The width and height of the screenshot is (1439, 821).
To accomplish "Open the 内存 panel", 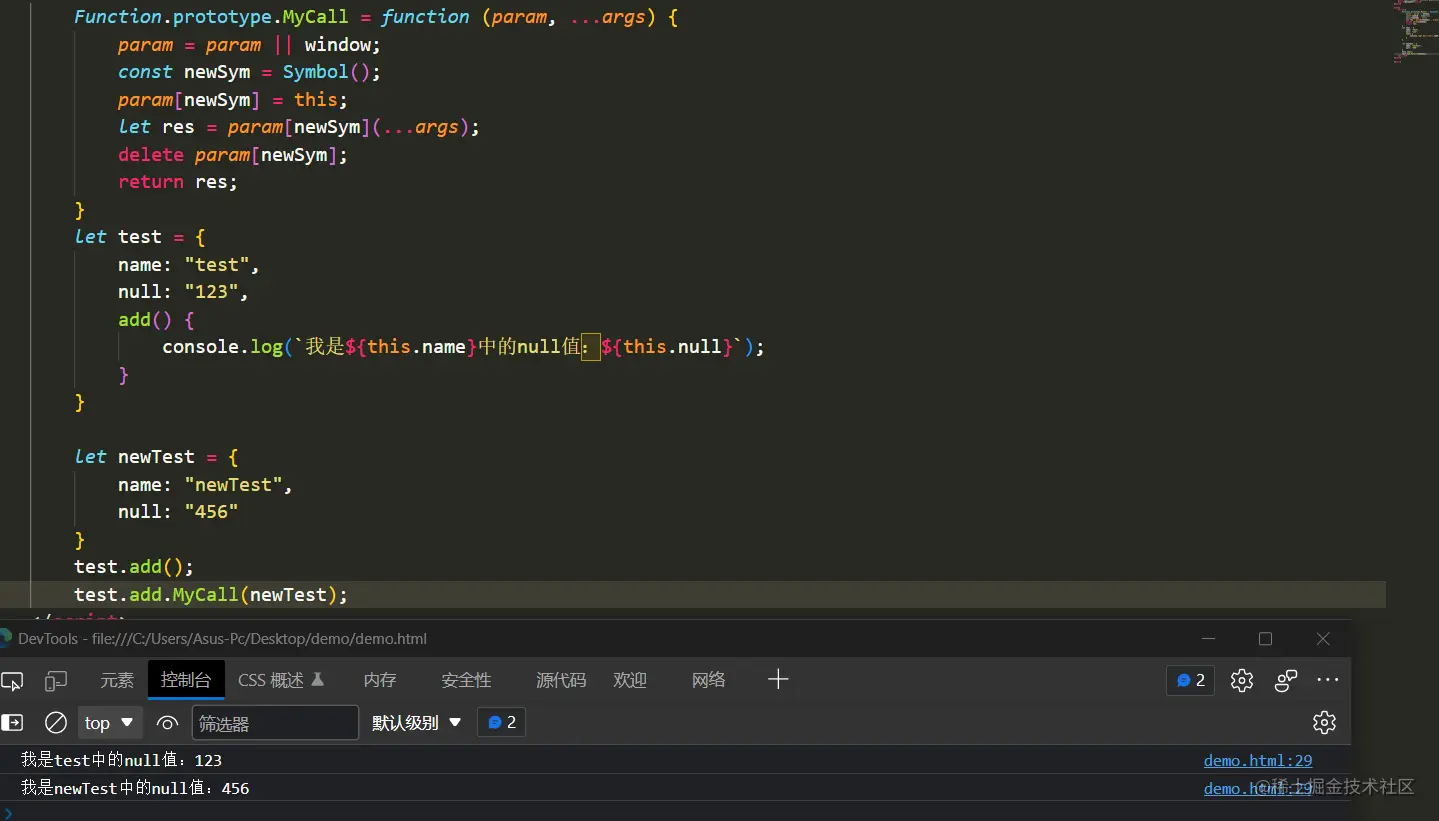I will coord(379,680).
